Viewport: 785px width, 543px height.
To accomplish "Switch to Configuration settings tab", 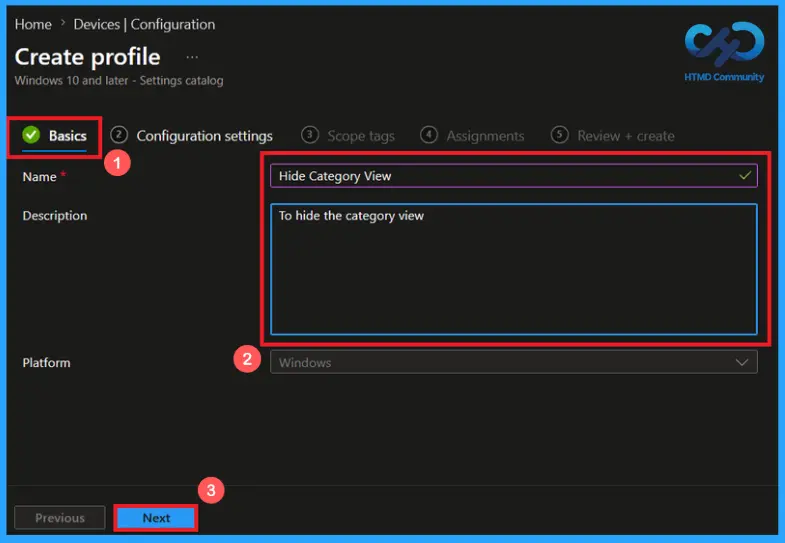I will coord(192,136).
